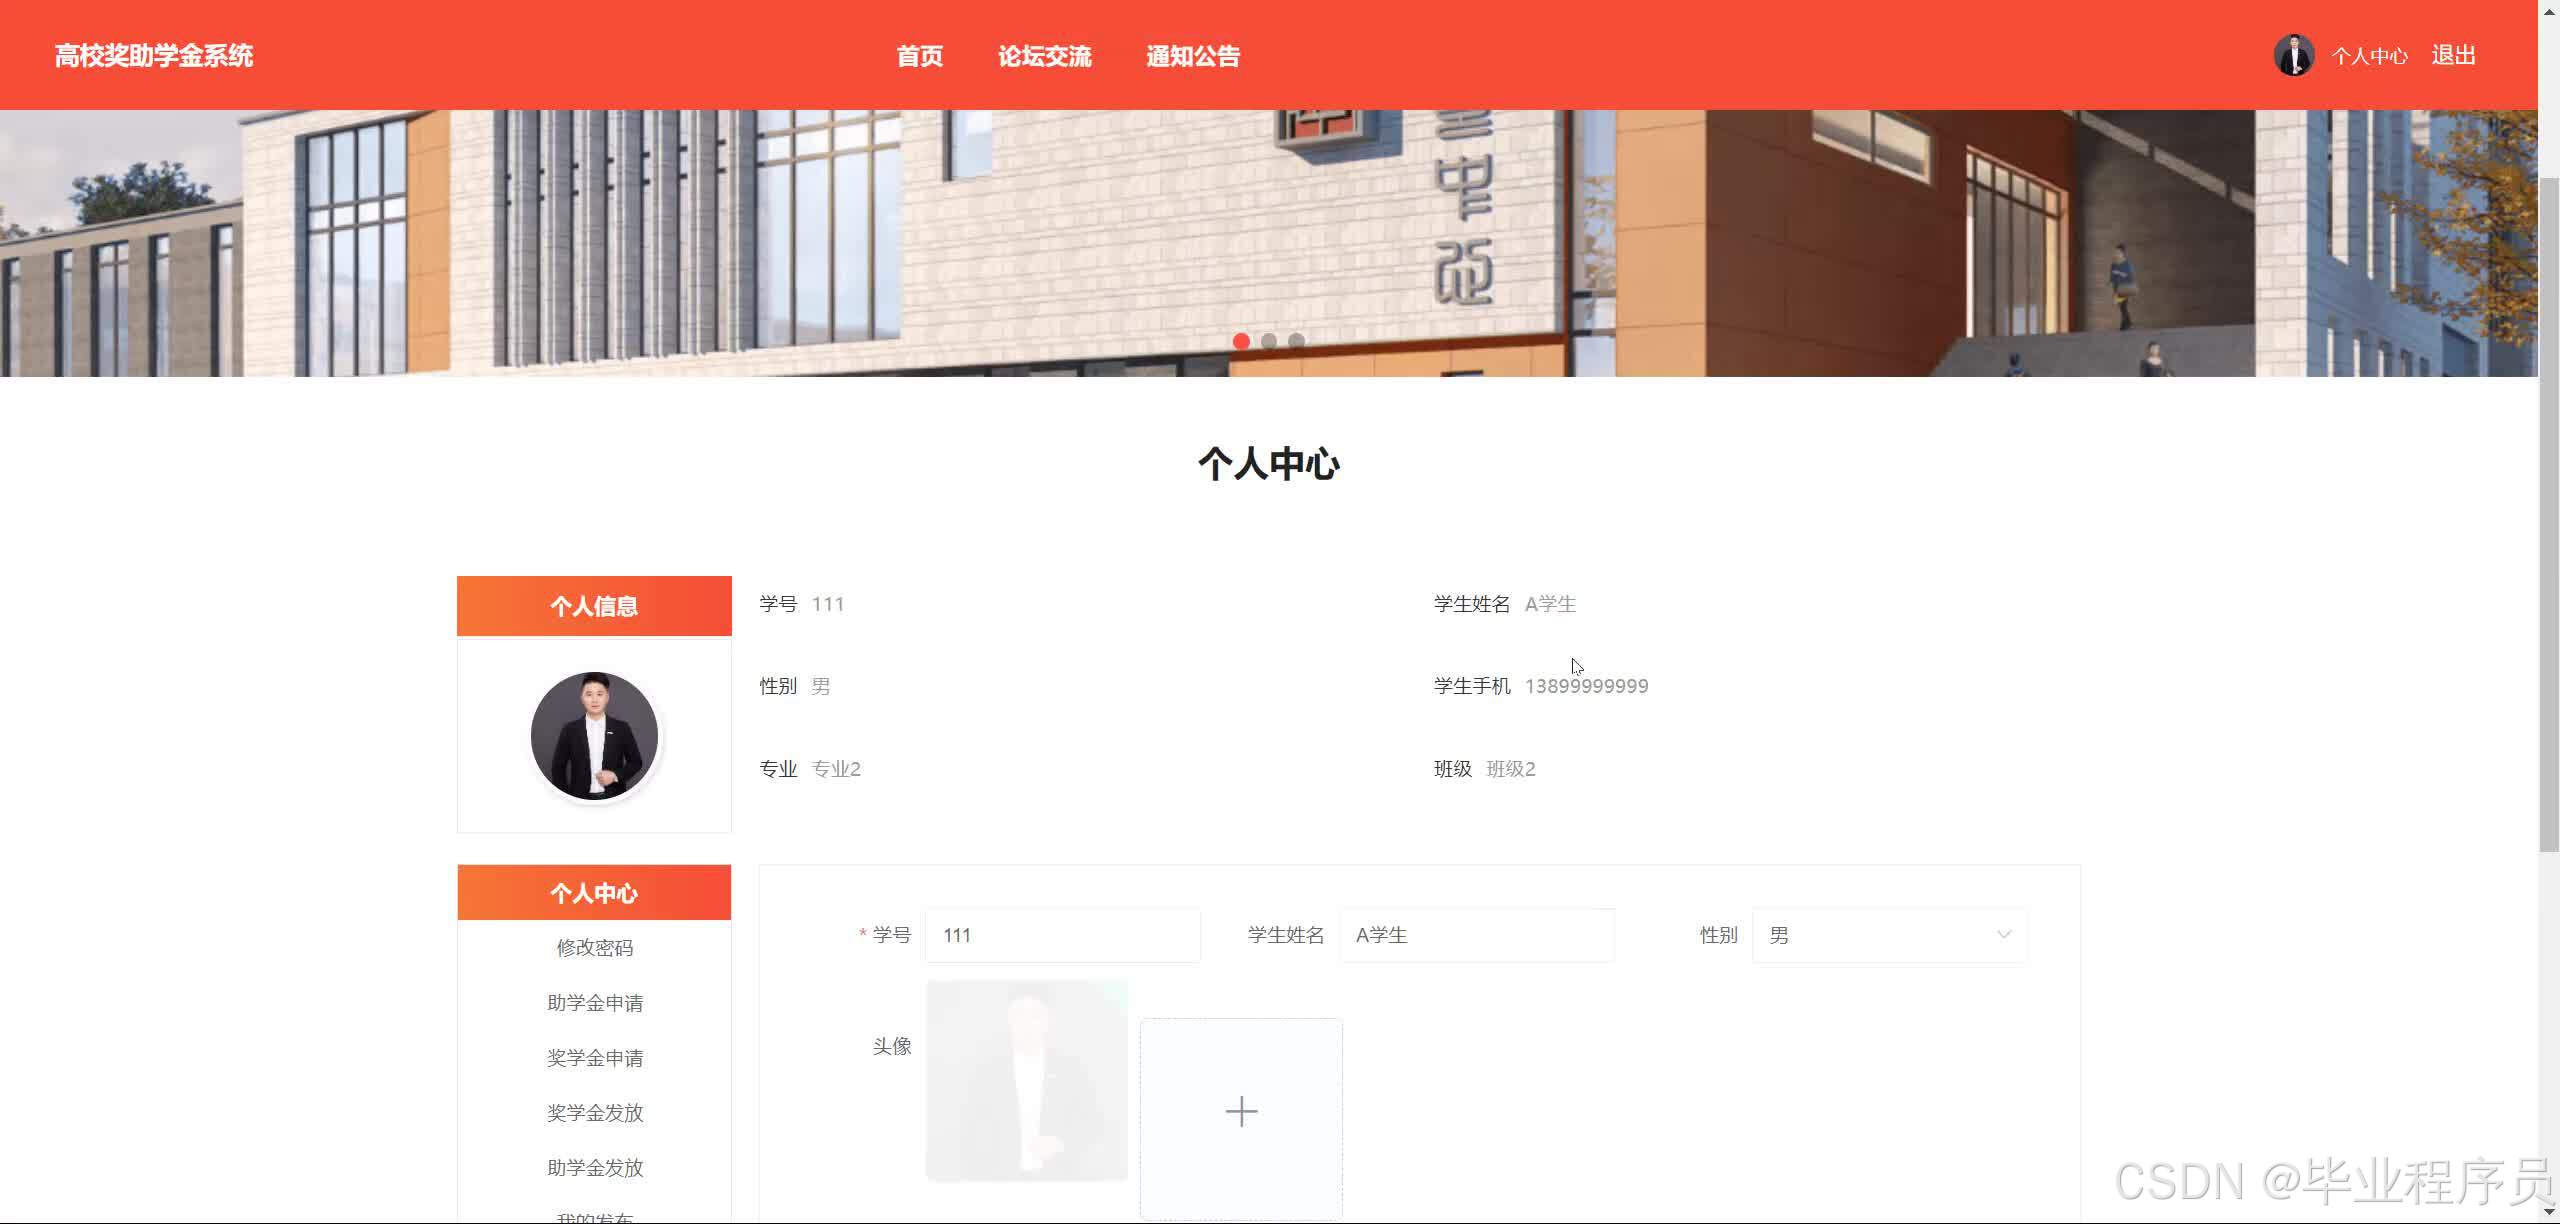The width and height of the screenshot is (2560, 1224).
Task: Click the 学号 input field showing 111
Action: pos(1062,935)
